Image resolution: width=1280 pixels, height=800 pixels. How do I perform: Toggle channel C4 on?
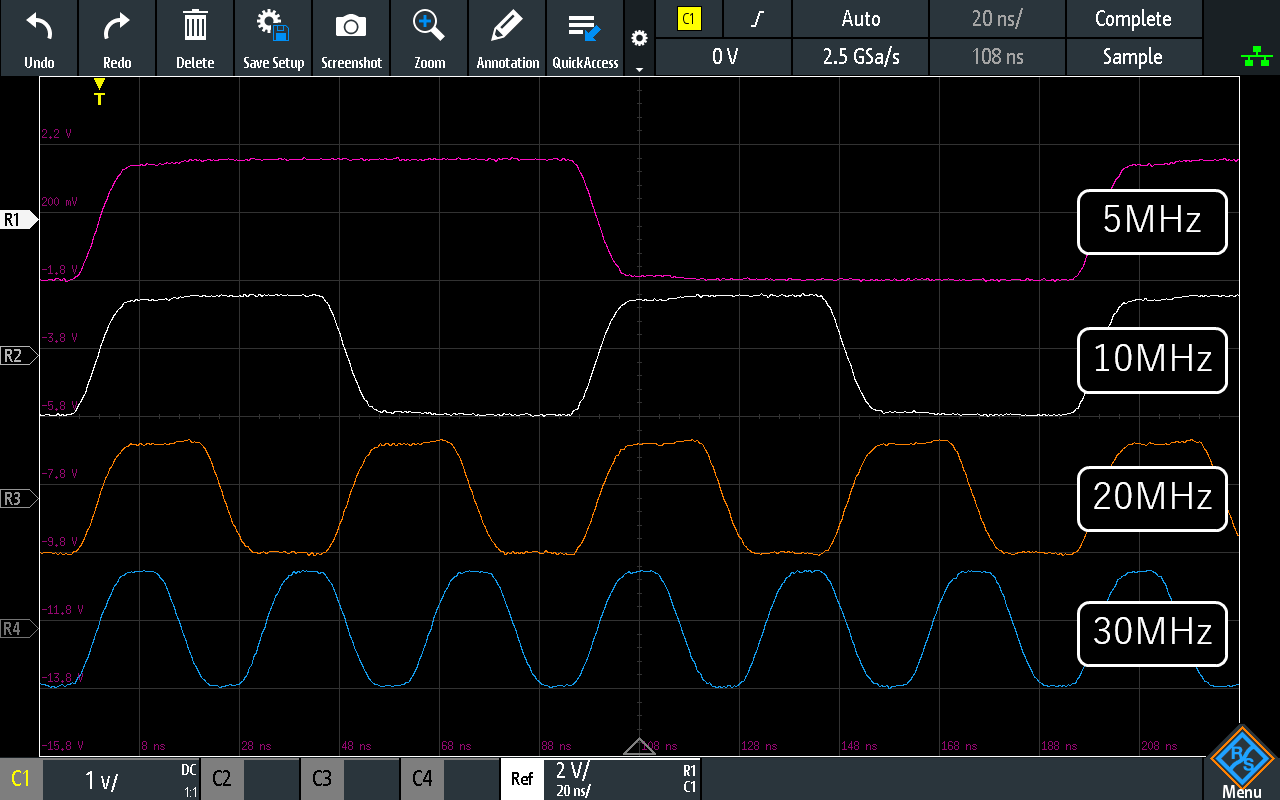(422, 779)
